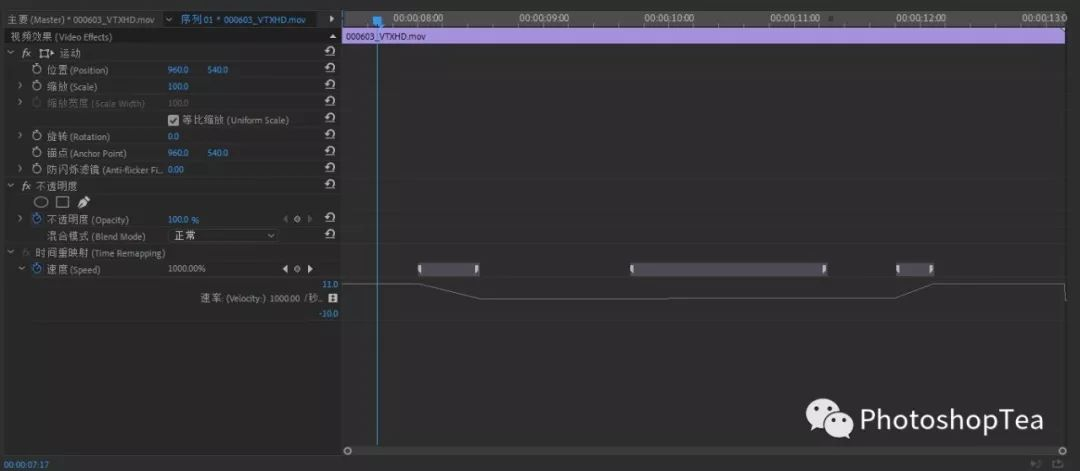
Task: Reset the Anchor Point parameter
Action: coord(330,151)
